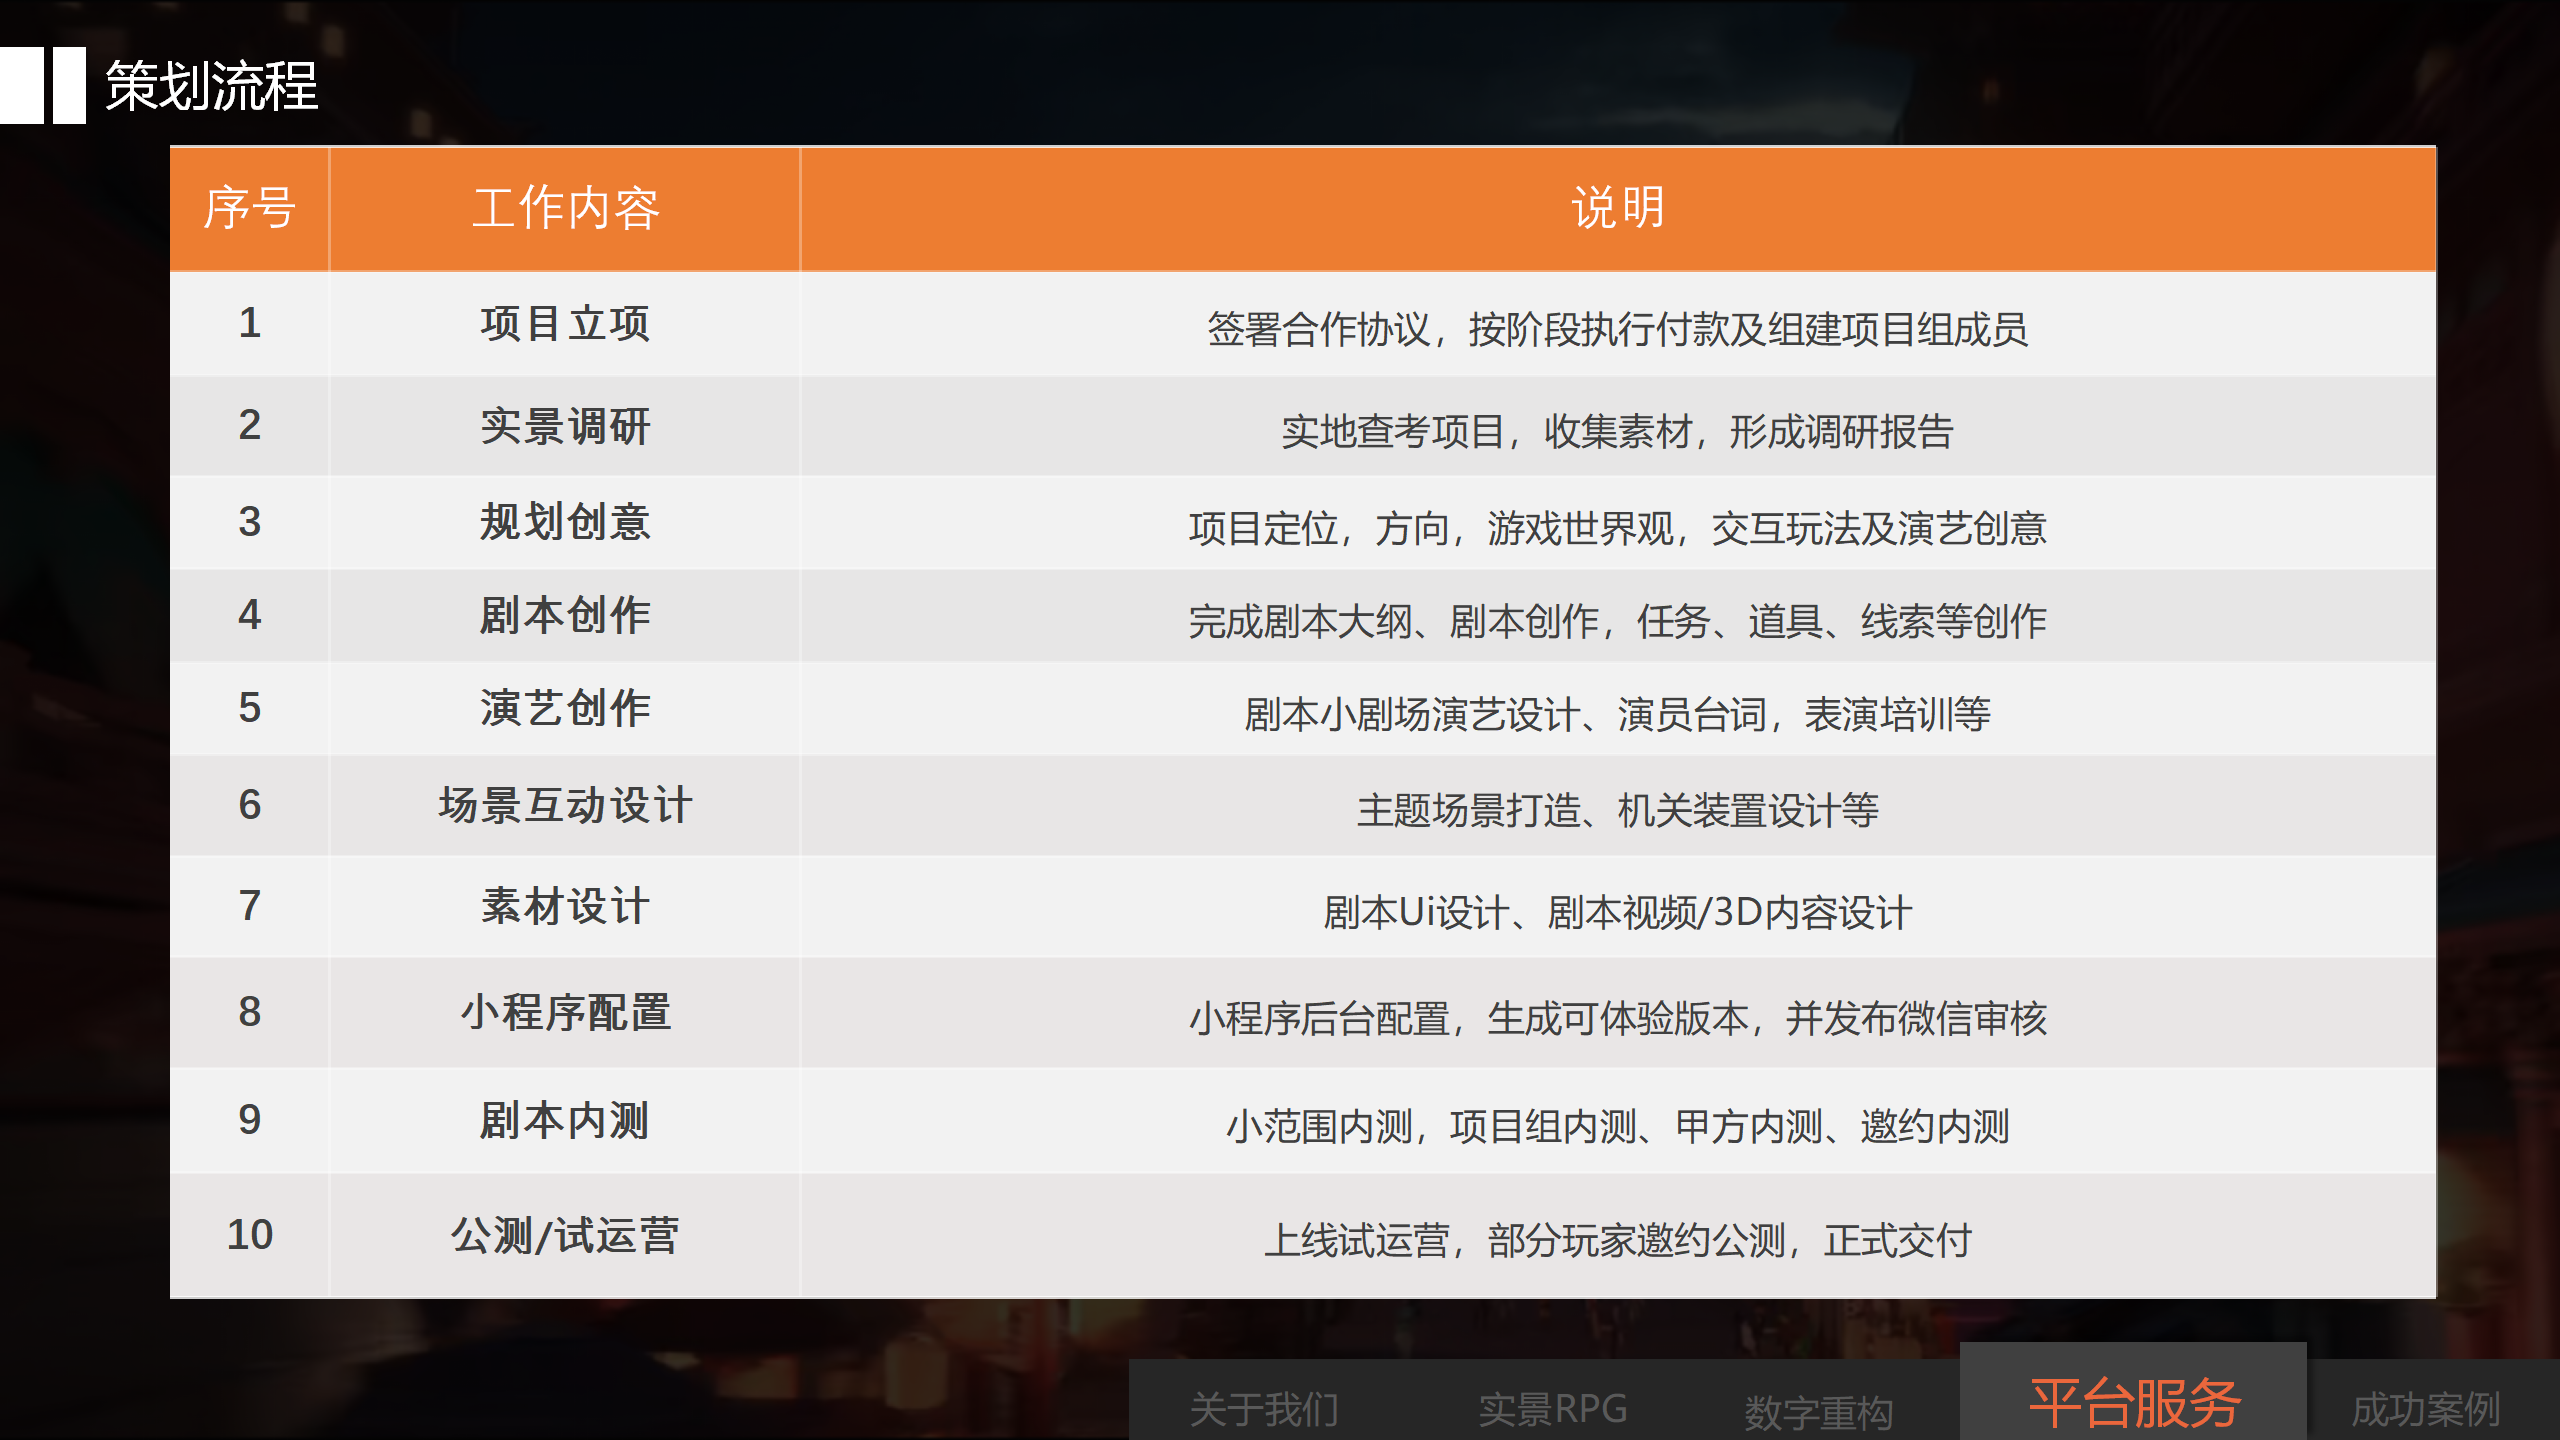Select the 素材设计 cell
The image size is (2560, 1440).
[x=565, y=906]
